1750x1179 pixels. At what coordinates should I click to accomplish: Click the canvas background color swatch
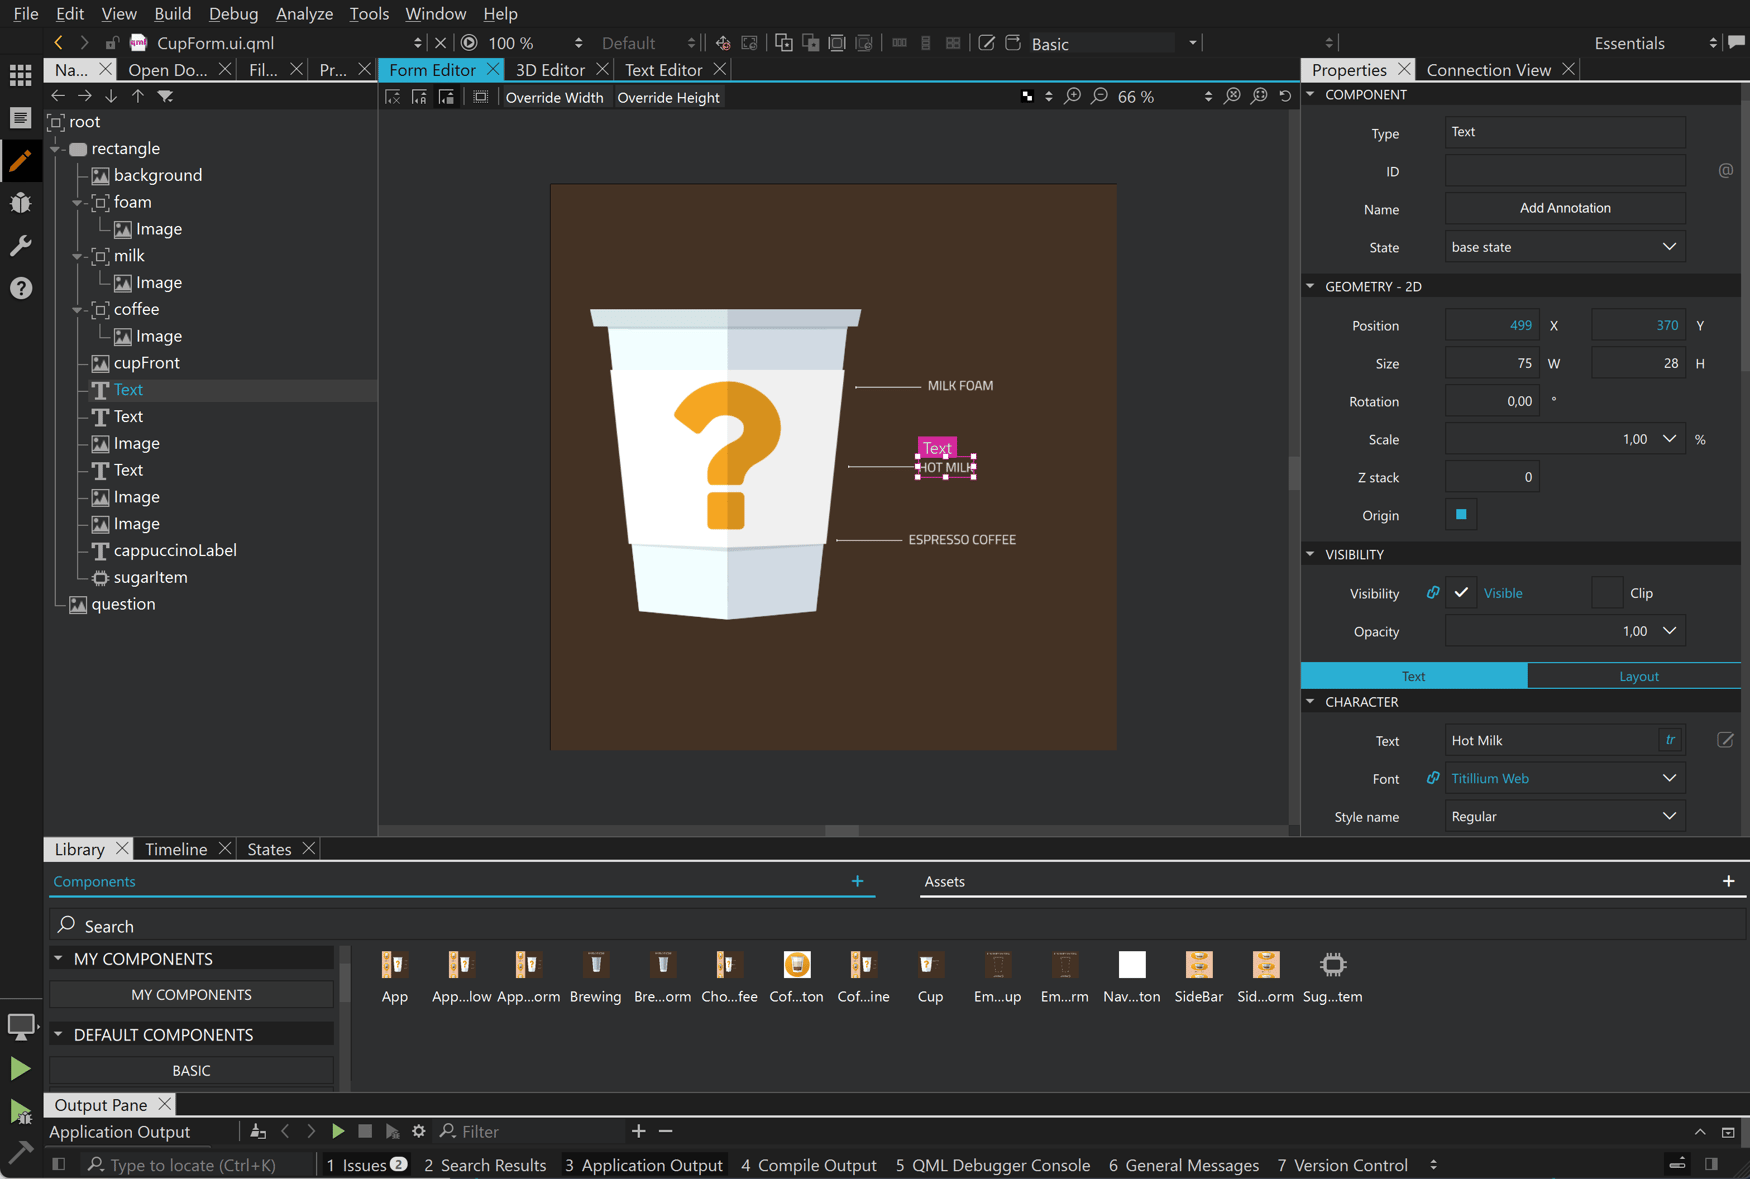pos(1027,96)
